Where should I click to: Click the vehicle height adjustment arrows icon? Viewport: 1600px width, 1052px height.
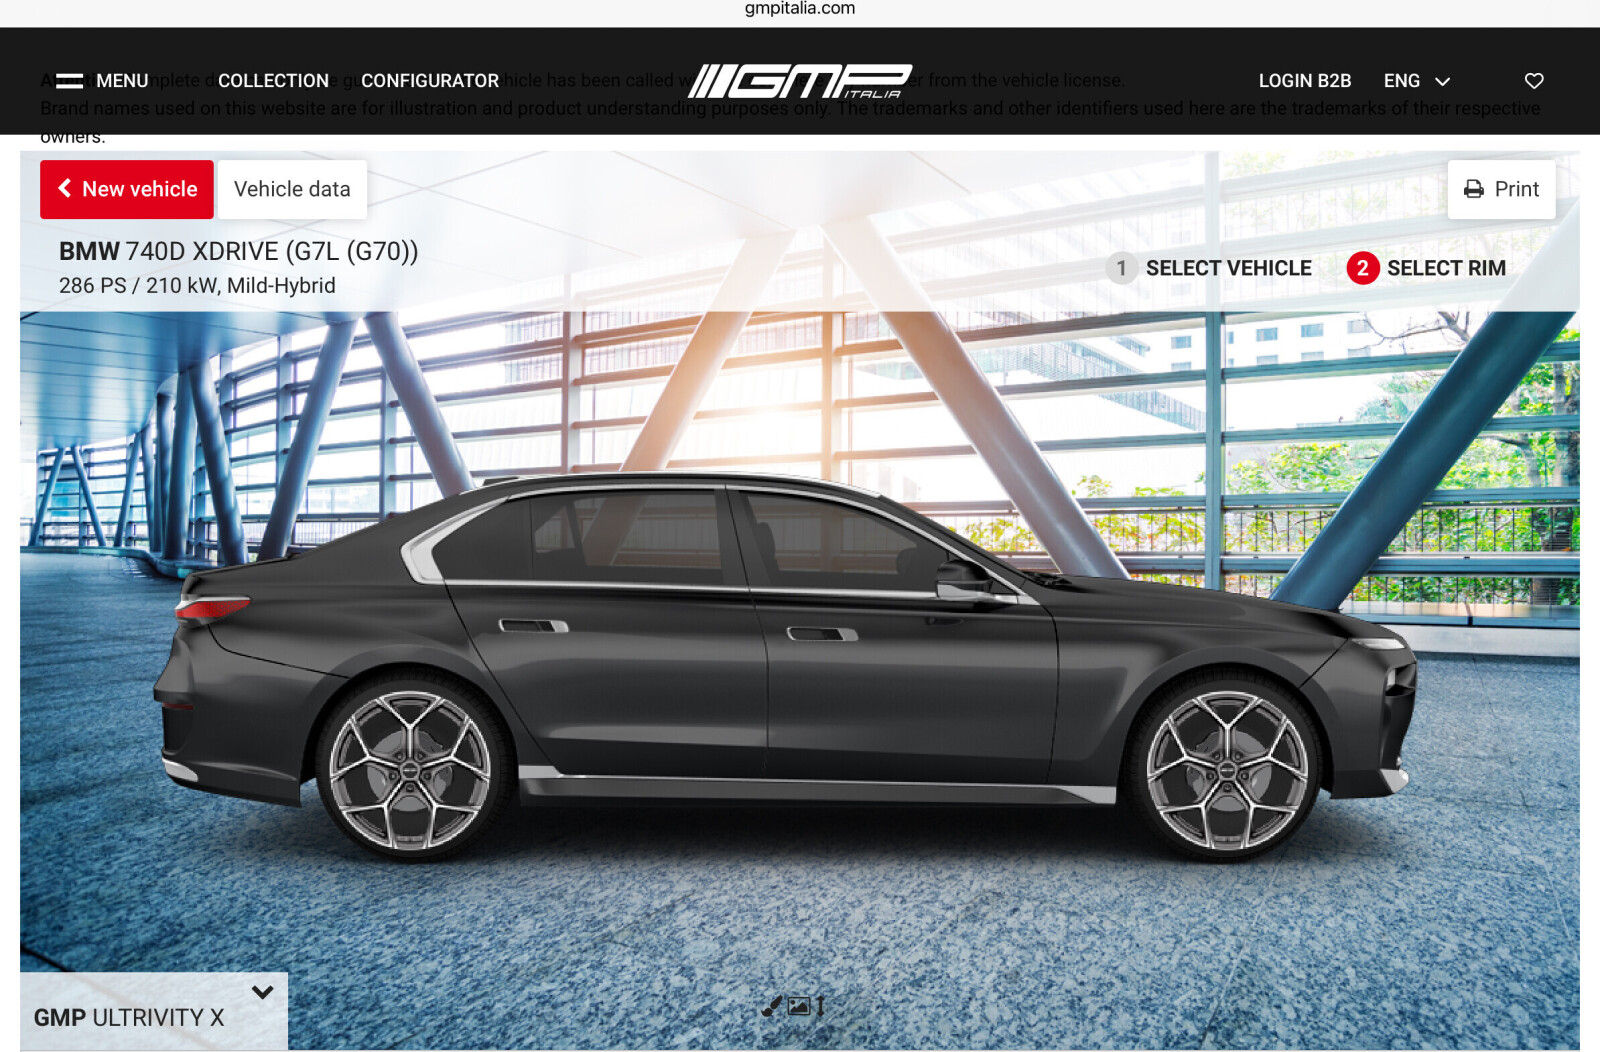(x=820, y=1006)
